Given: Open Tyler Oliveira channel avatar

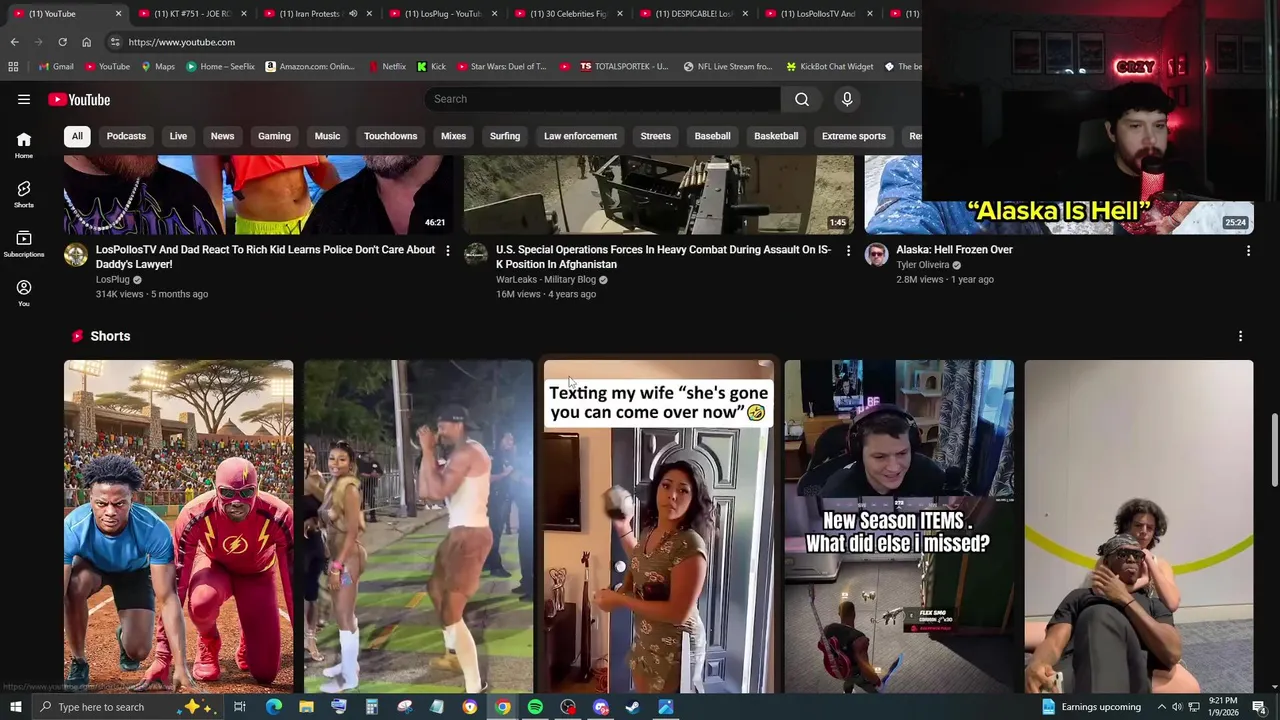Looking at the screenshot, I should tap(876, 254).
